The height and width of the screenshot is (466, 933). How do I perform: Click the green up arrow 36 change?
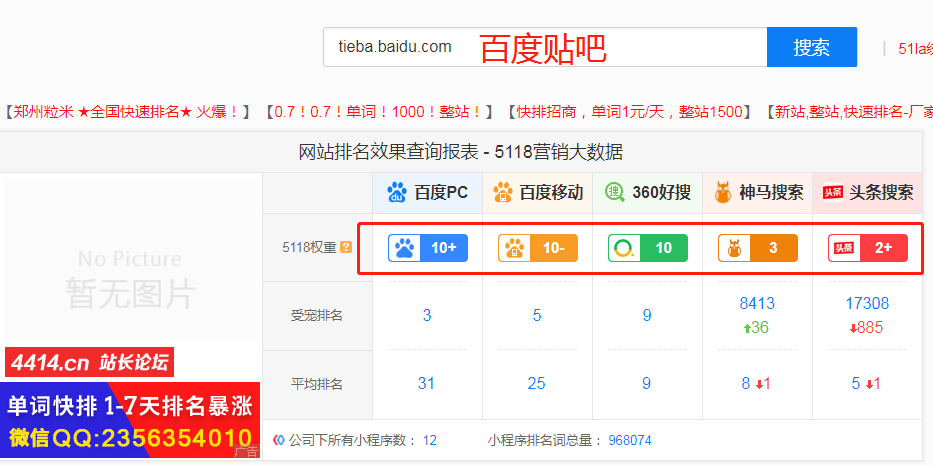tap(756, 327)
